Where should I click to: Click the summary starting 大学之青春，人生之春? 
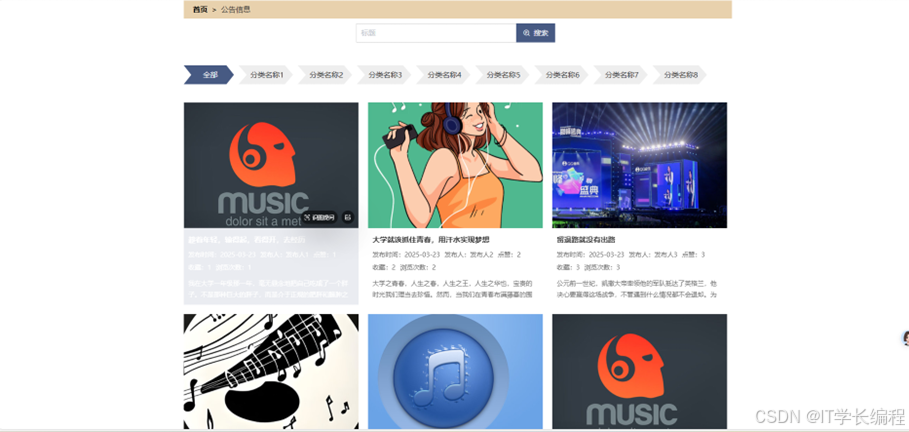coord(452,289)
